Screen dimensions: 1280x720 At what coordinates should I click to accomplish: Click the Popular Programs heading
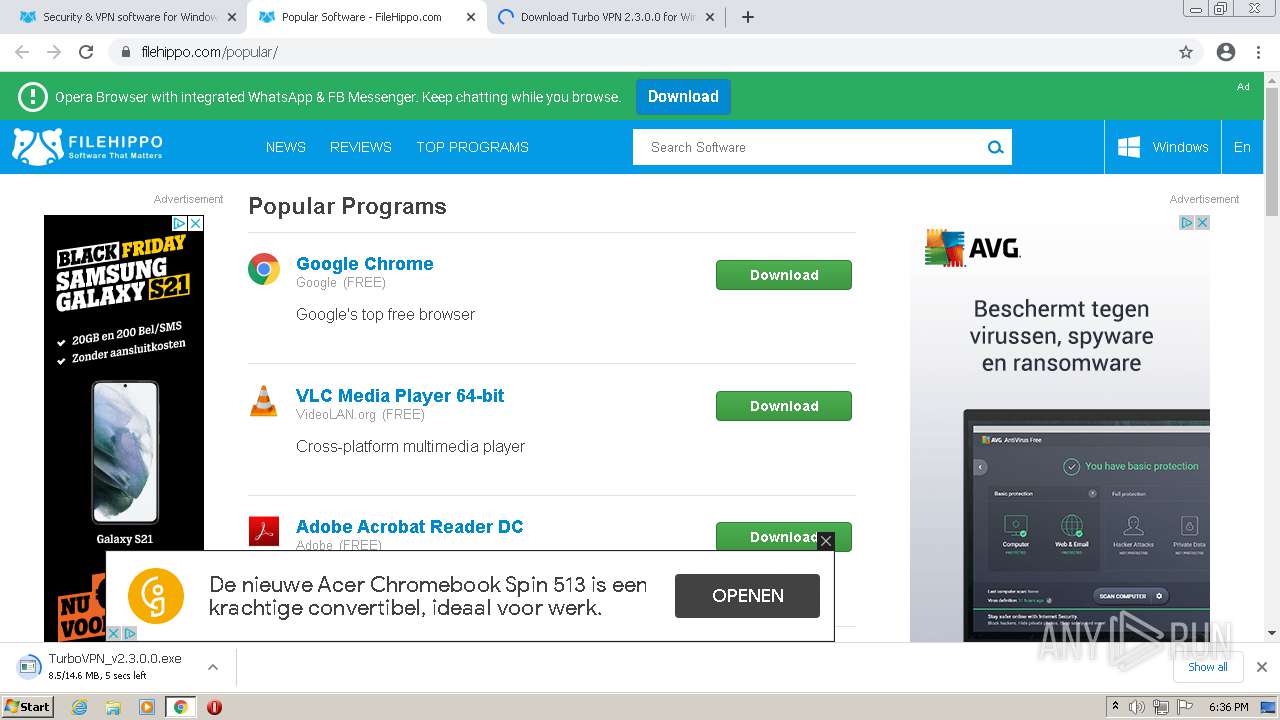pyautogui.click(x=347, y=206)
